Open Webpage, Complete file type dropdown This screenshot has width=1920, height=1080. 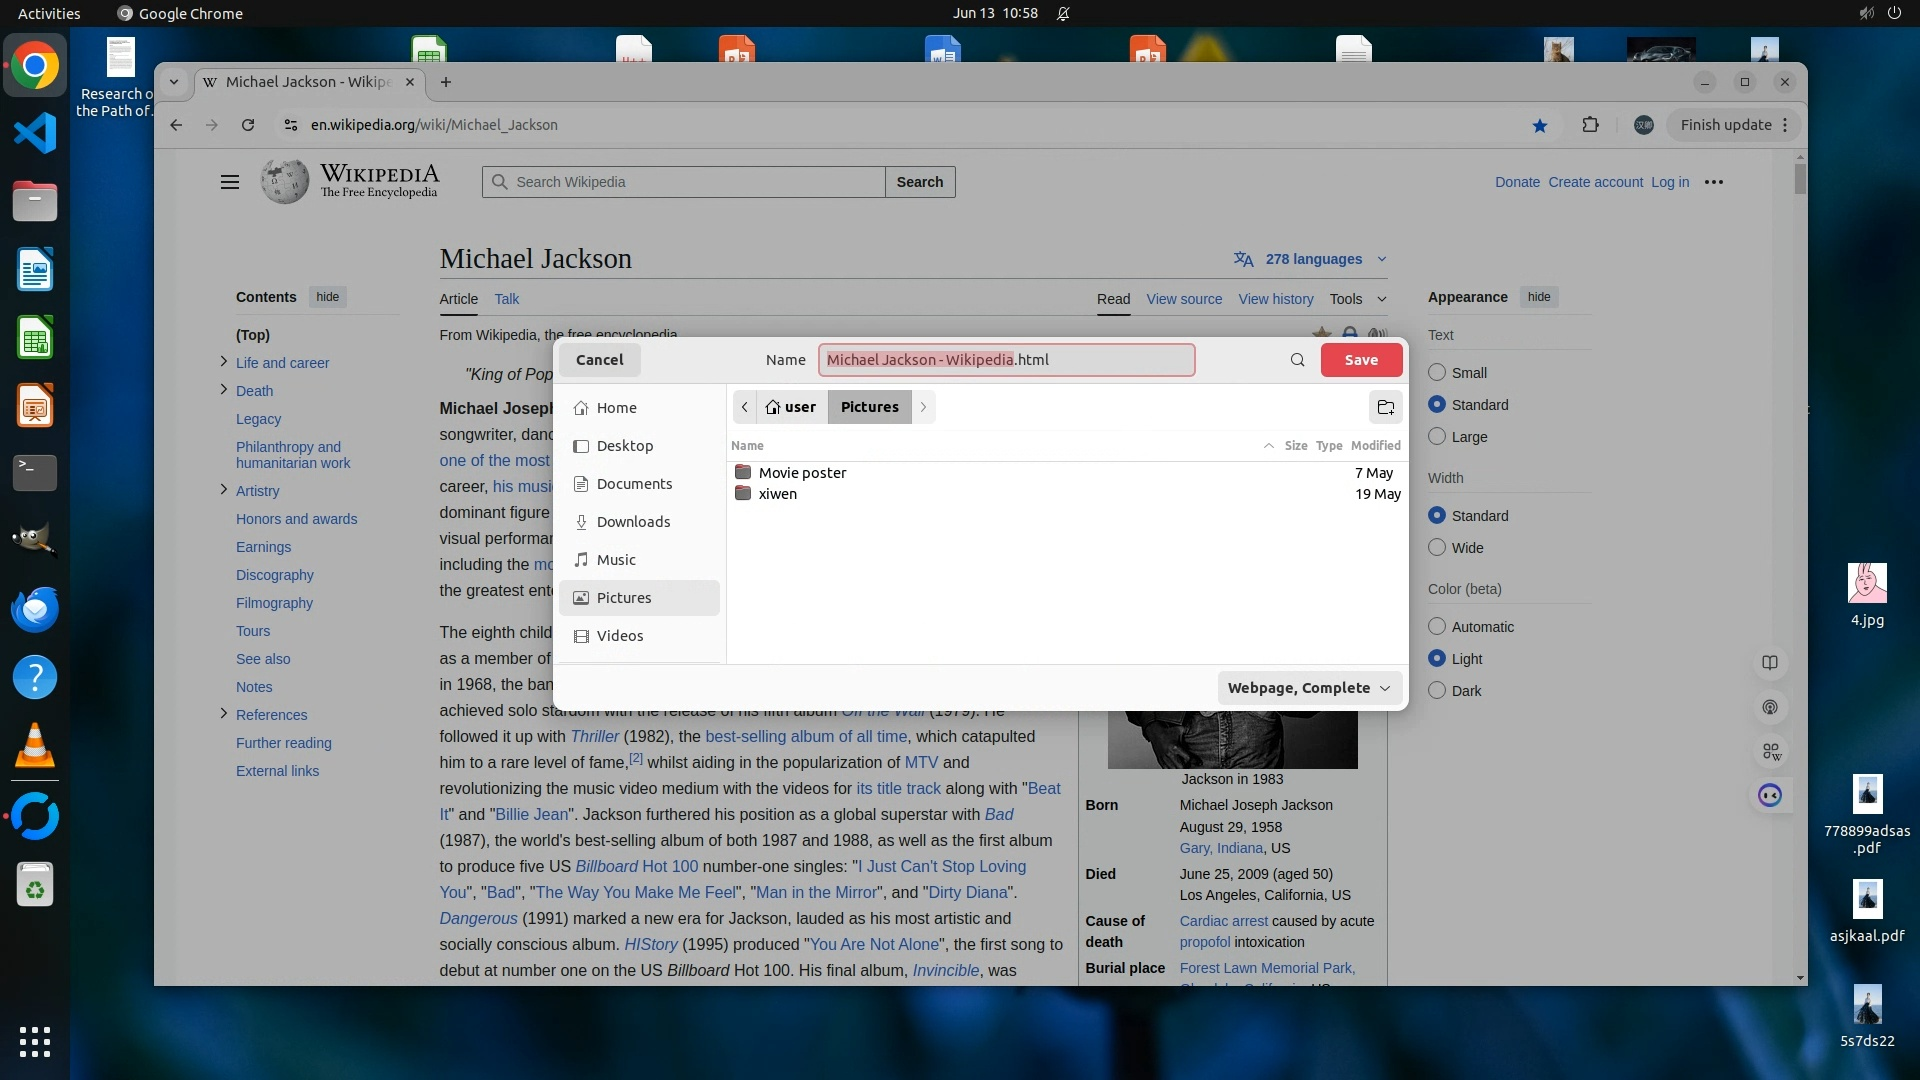click(x=1309, y=688)
